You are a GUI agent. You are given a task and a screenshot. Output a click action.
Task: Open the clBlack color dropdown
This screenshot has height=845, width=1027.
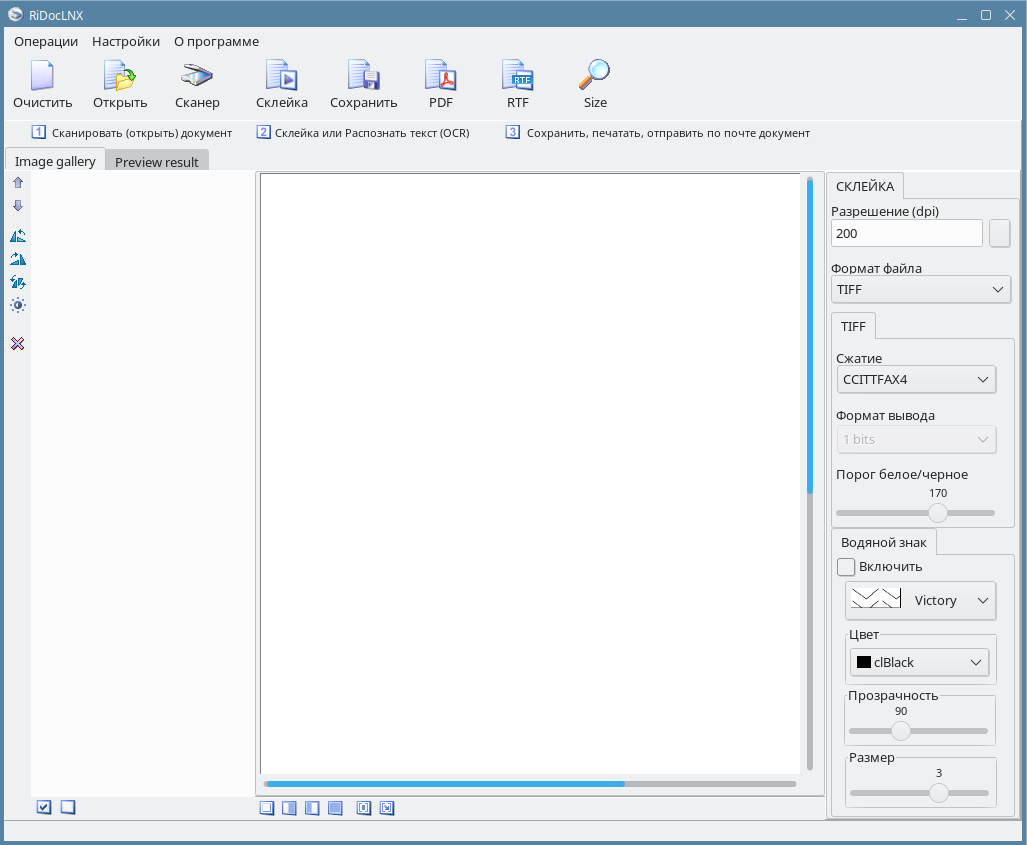[919, 662]
